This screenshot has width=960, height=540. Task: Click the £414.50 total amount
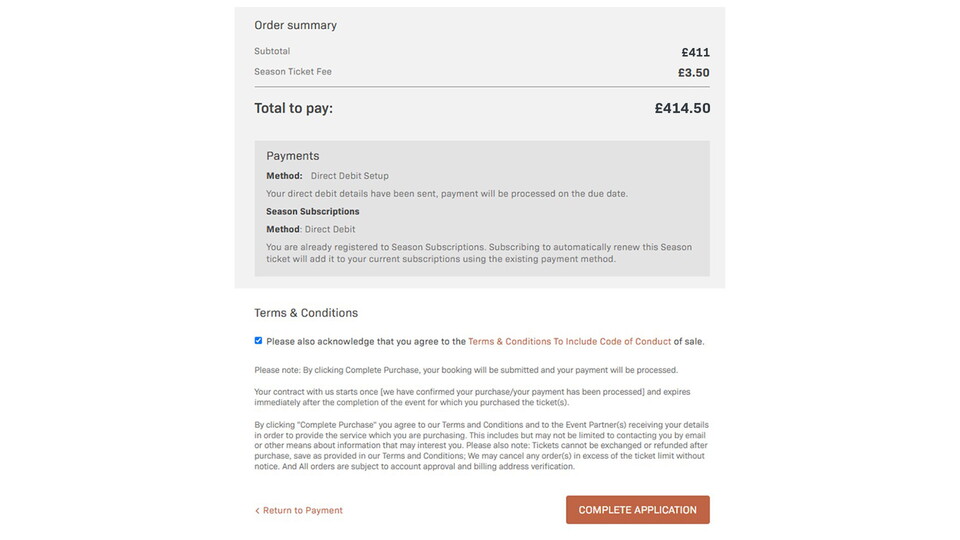click(682, 108)
